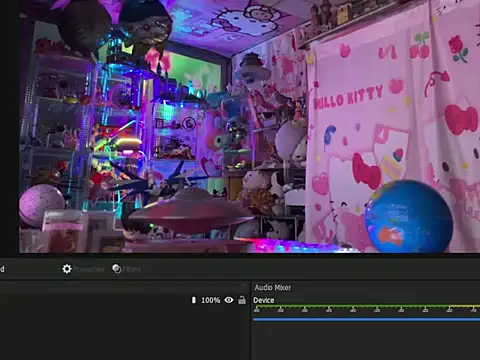Toggle source visibility with eye icon
Viewport: 480px width, 360px height.
[x=229, y=300]
